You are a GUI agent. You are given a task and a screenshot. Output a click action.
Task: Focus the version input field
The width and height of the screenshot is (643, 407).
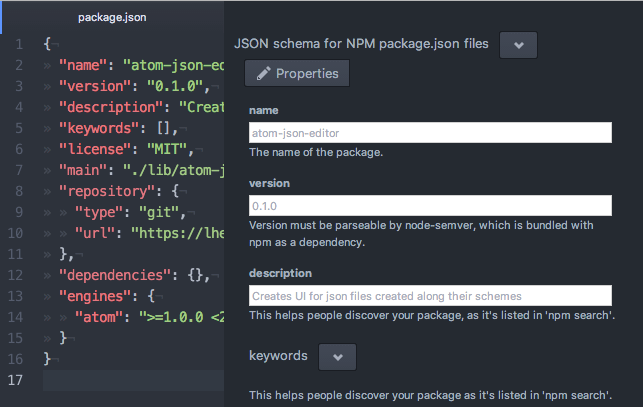click(430, 206)
